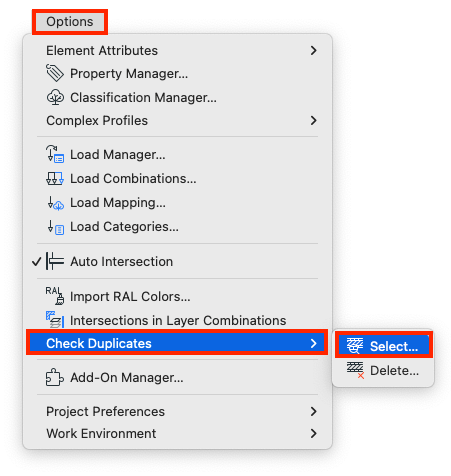Expand the Complex Profiles submenu arrow
Image resolution: width=451 pixels, height=476 pixels.
(313, 120)
